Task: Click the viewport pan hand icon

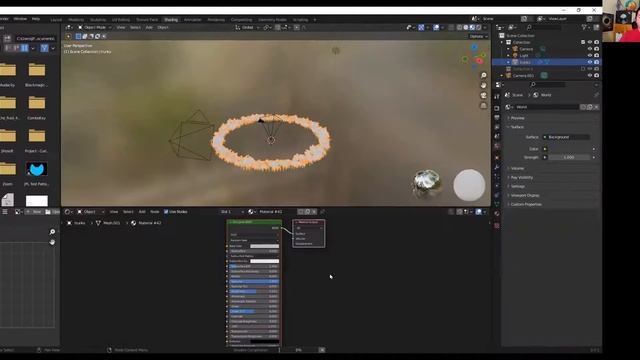Action: pos(484,85)
